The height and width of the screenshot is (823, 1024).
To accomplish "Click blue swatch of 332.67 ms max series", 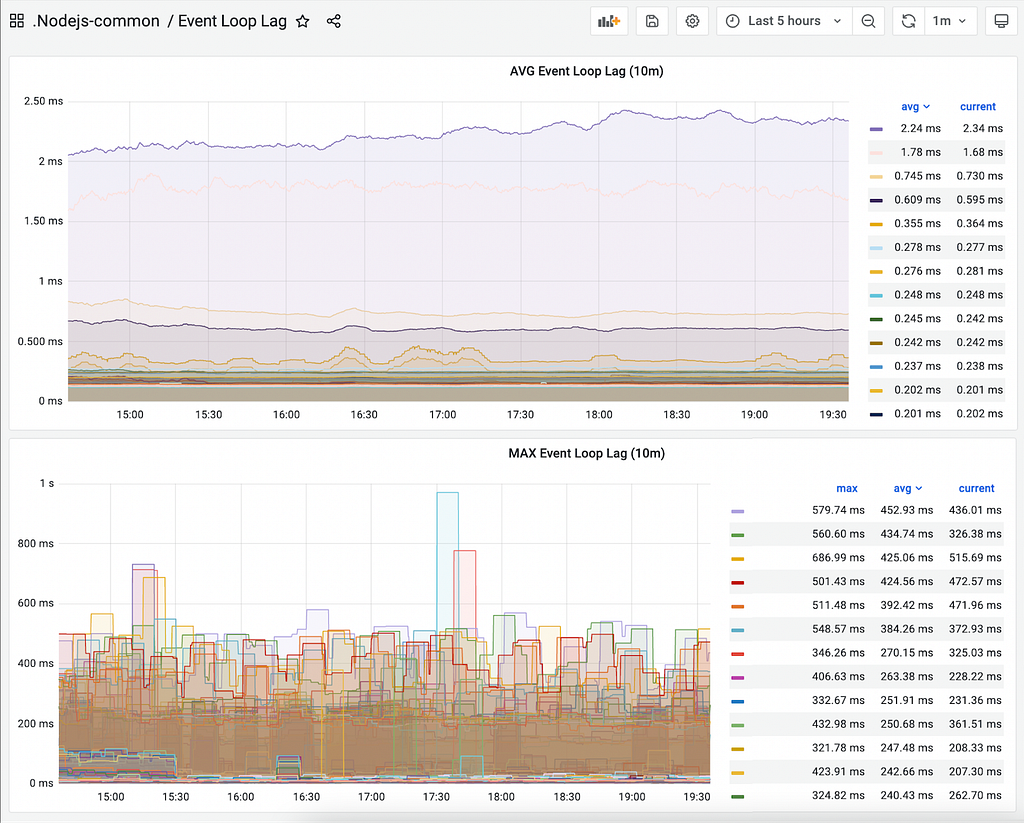I will point(737,702).
